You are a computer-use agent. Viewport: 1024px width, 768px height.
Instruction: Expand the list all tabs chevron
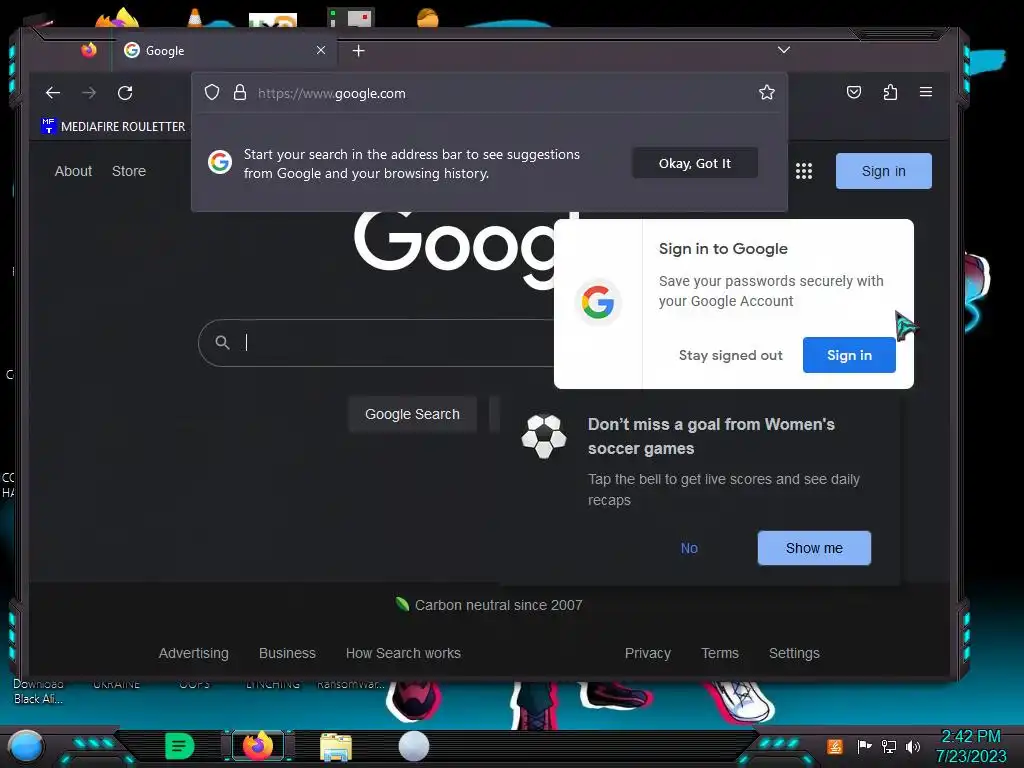coord(784,50)
